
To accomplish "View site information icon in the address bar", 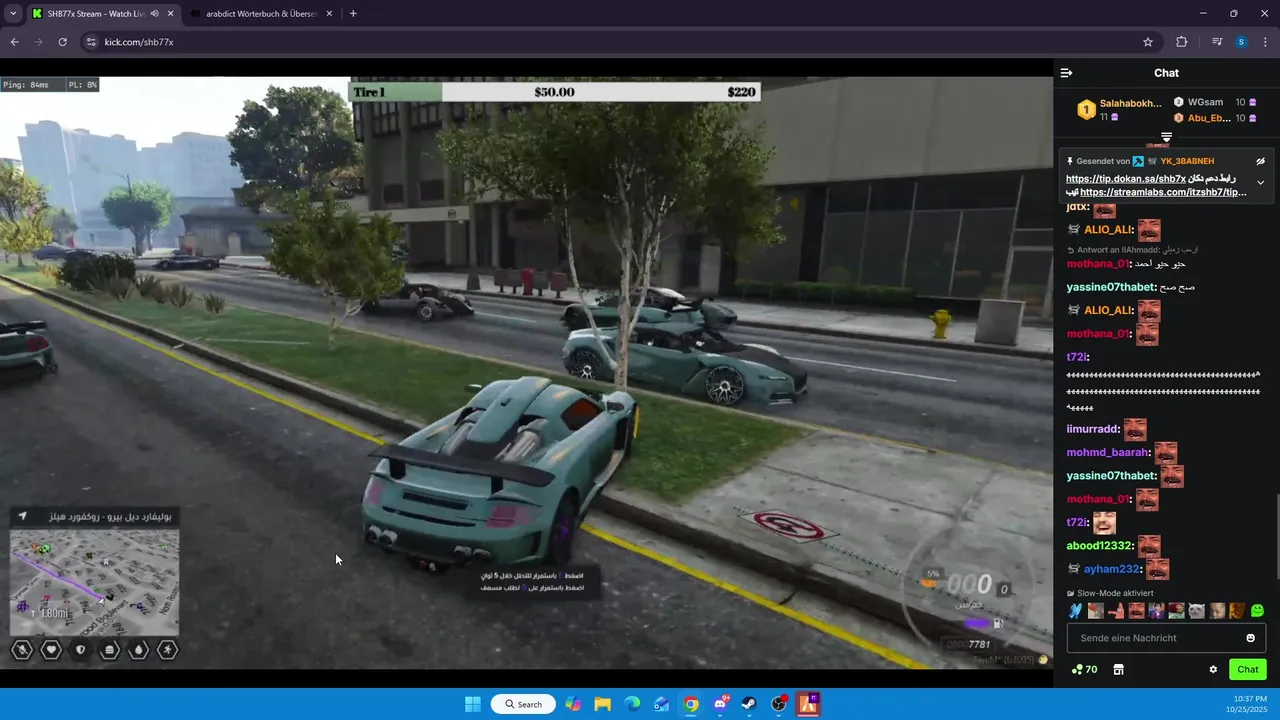I will 91,42.
